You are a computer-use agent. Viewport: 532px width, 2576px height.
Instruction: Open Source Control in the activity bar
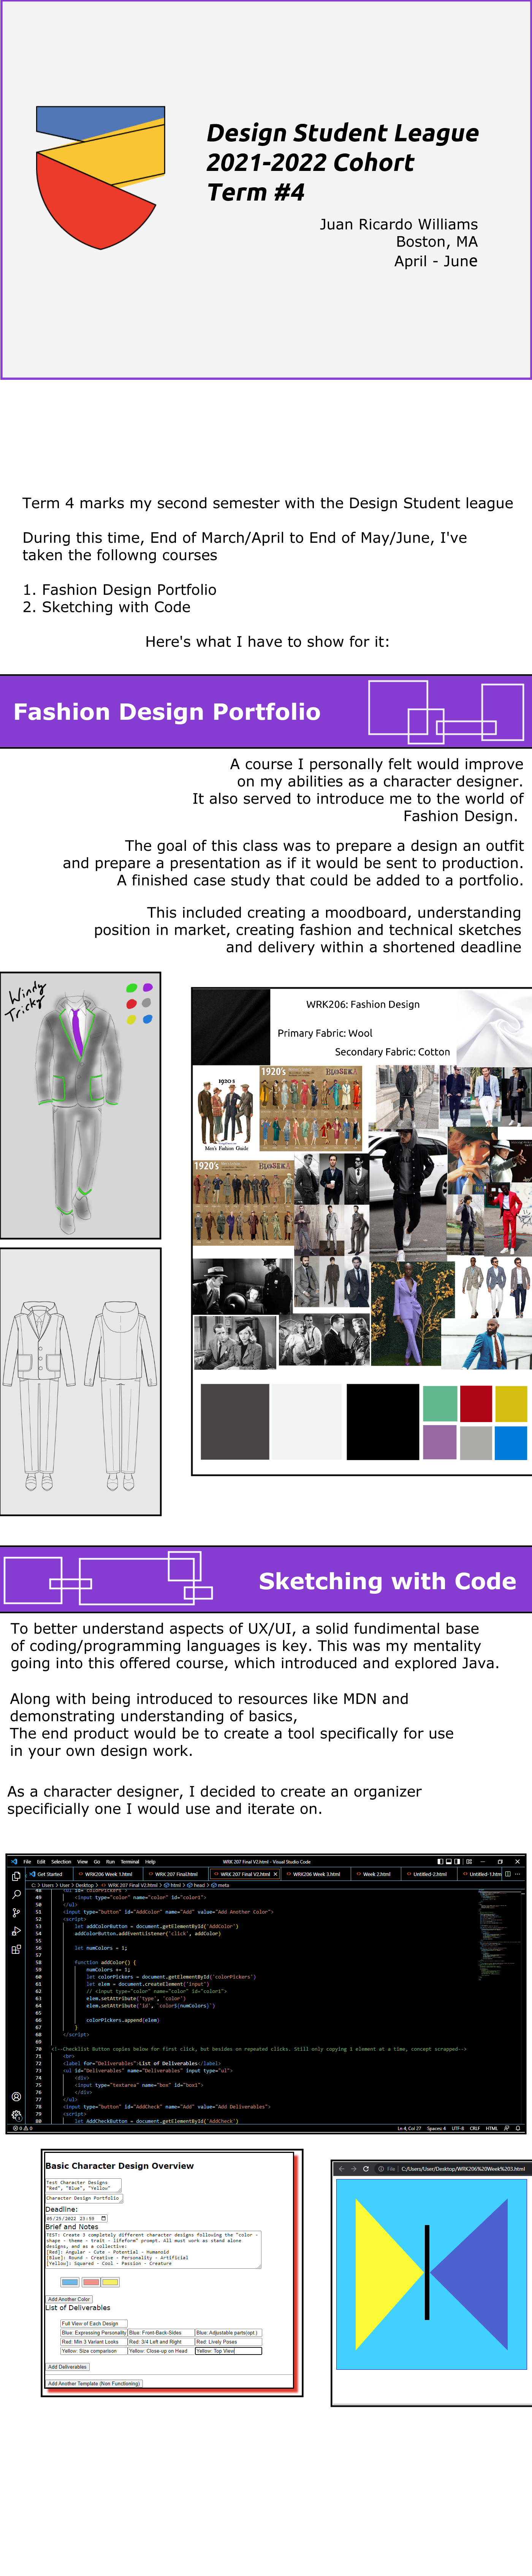pos(16,1913)
